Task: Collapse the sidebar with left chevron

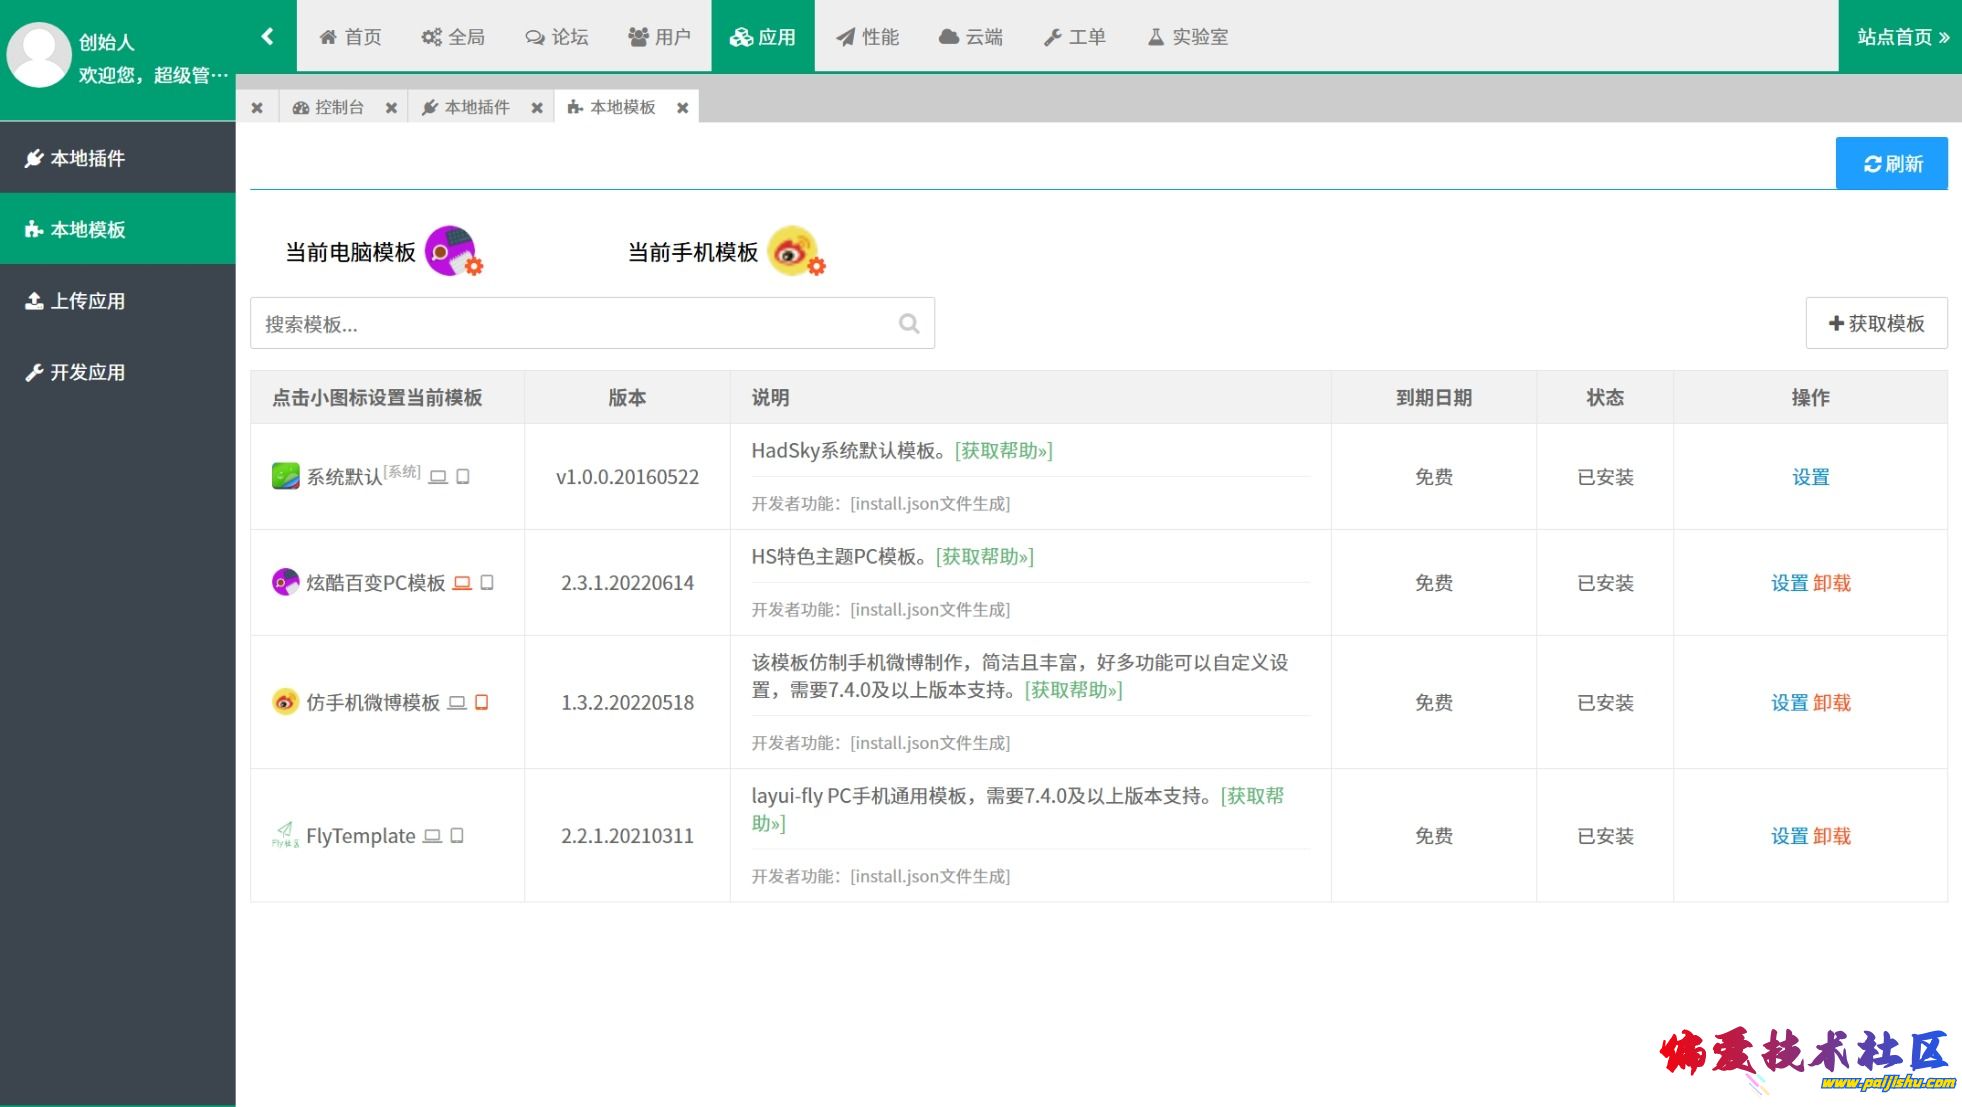Action: point(267,37)
